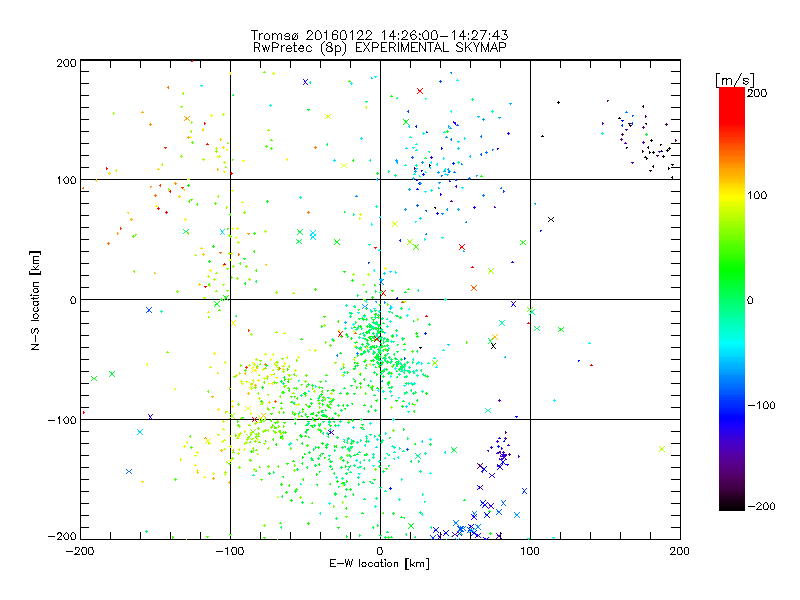Click the x-axis tick label '-200'
800x600 pixels.
tap(80, 551)
